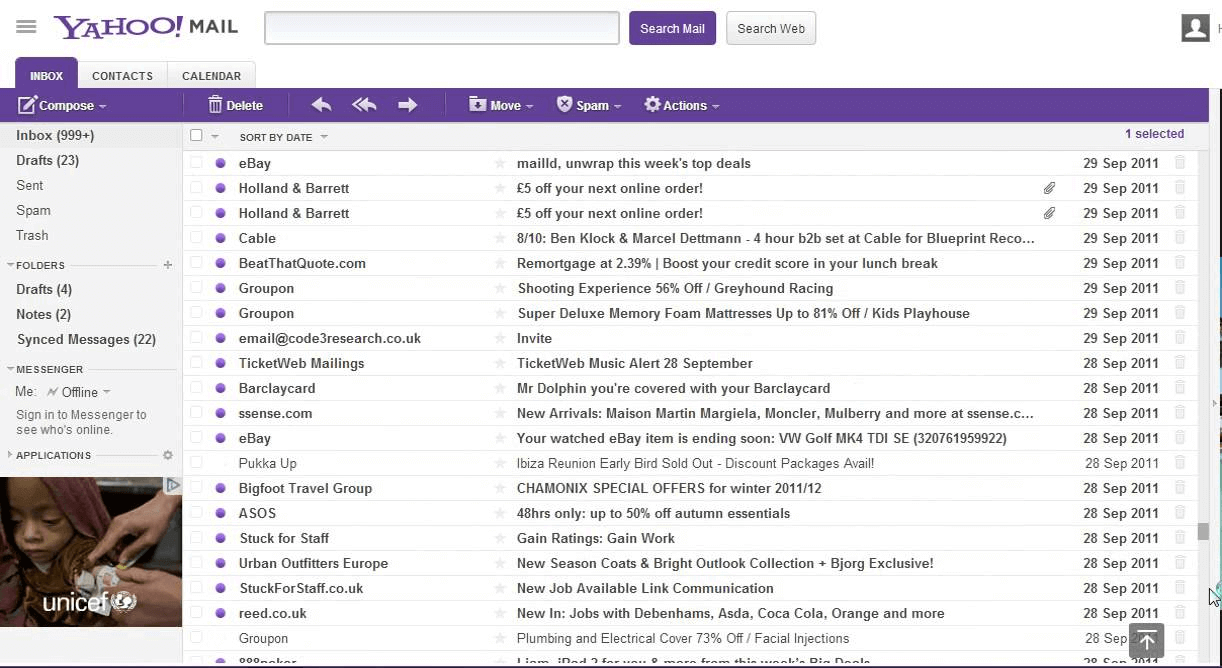Click the add folder plus icon
This screenshot has height=668, width=1222.
coord(168,265)
